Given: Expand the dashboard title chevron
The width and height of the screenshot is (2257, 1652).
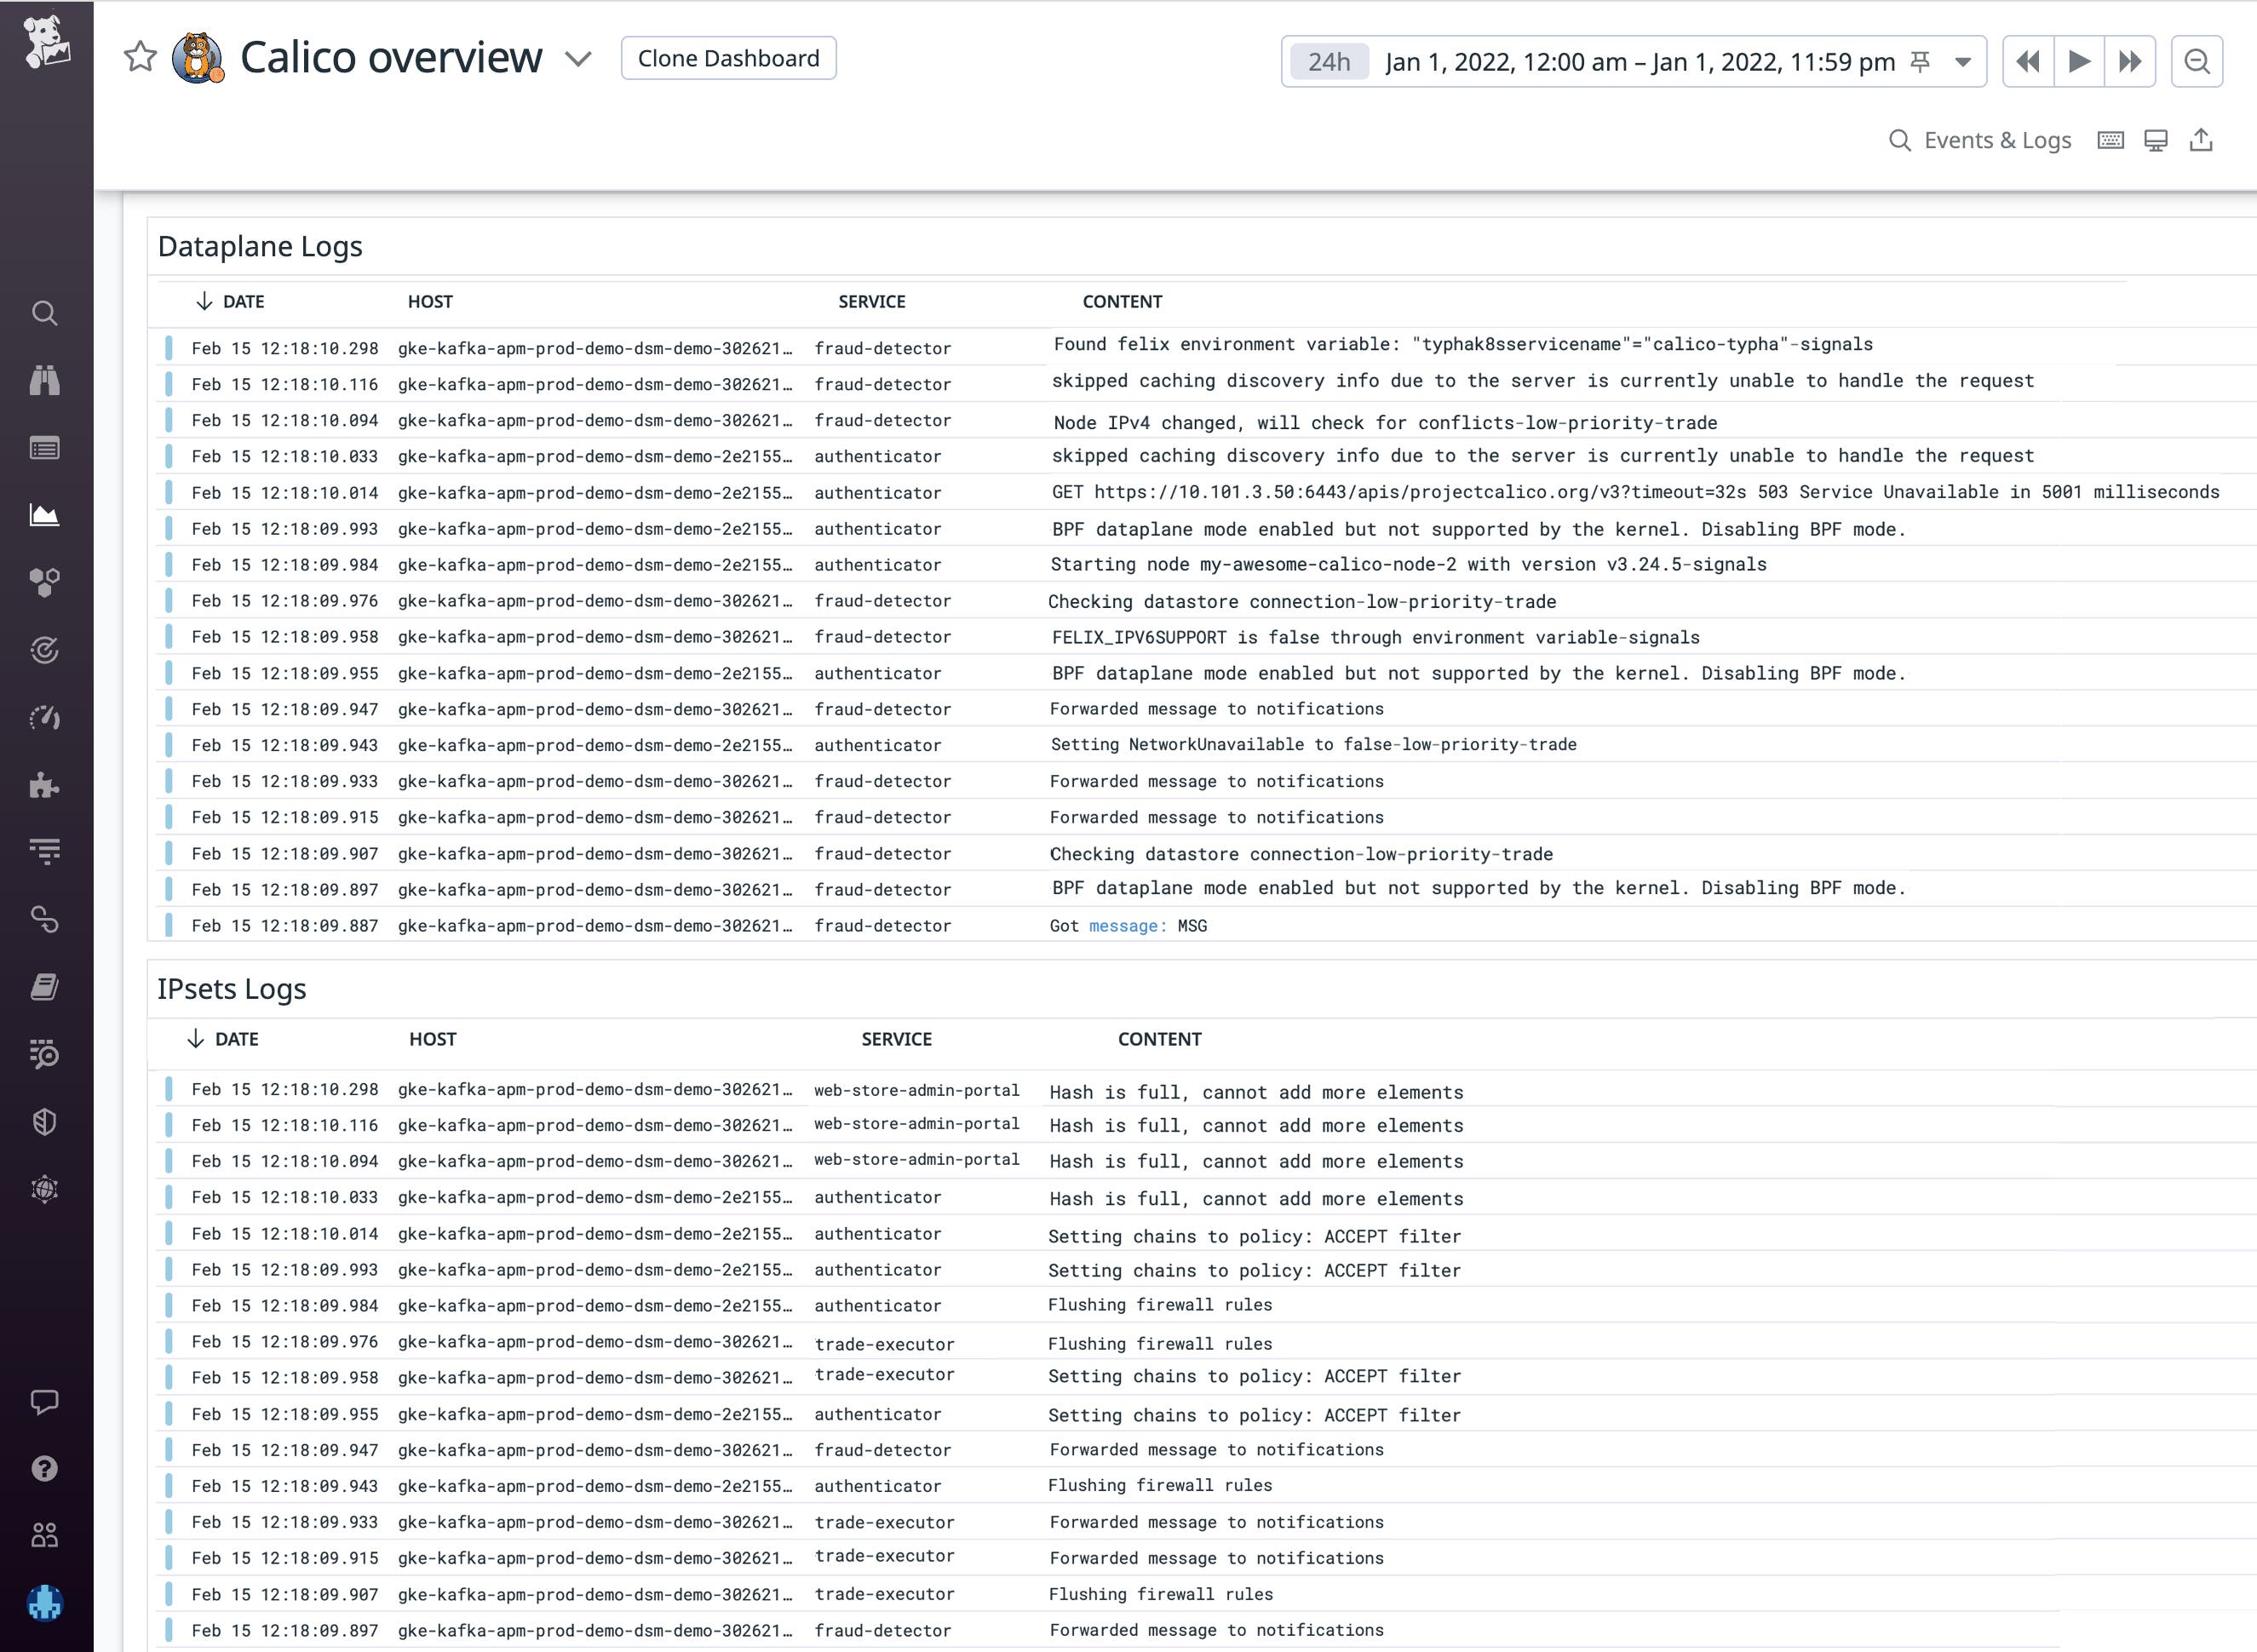Looking at the screenshot, I should click(x=578, y=60).
